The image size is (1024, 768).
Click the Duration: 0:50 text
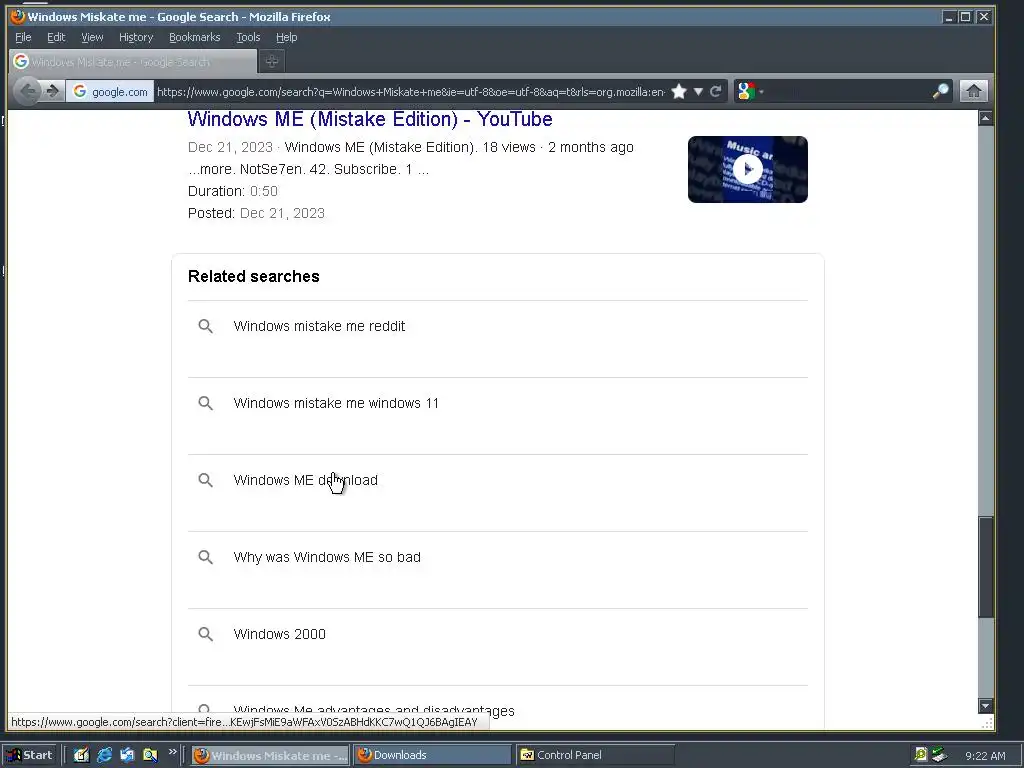tap(232, 191)
